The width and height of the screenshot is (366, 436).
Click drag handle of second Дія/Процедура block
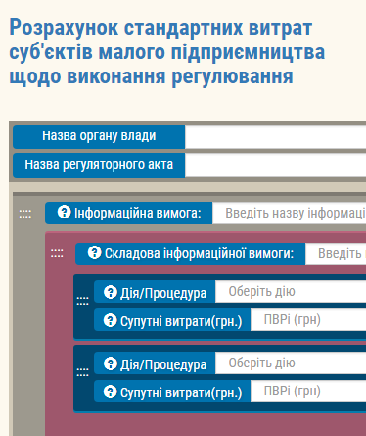point(82,372)
